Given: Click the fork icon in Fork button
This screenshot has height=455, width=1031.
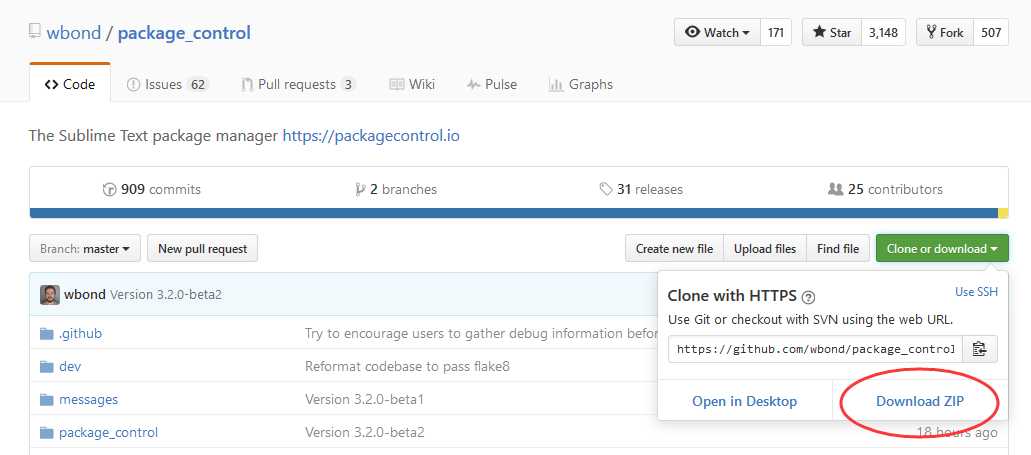Looking at the screenshot, I should pyautogui.click(x=931, y=32).
